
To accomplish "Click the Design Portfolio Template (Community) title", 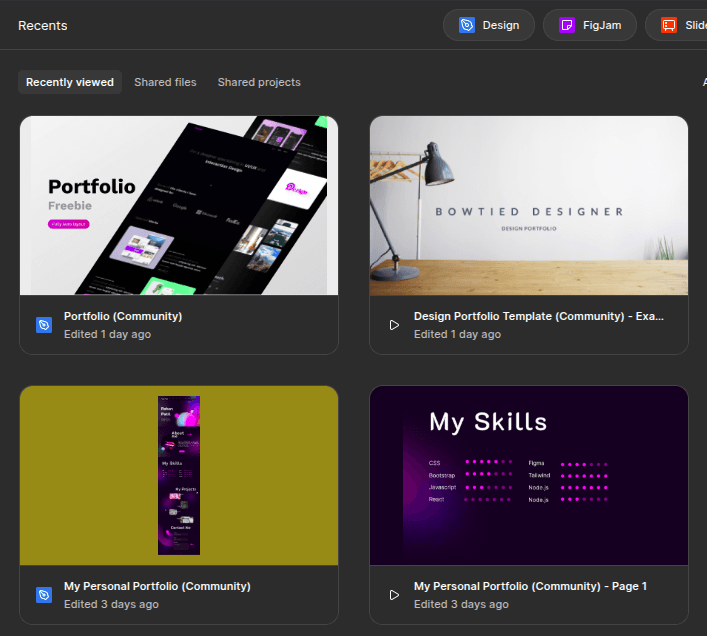I will tap(538, 316).
